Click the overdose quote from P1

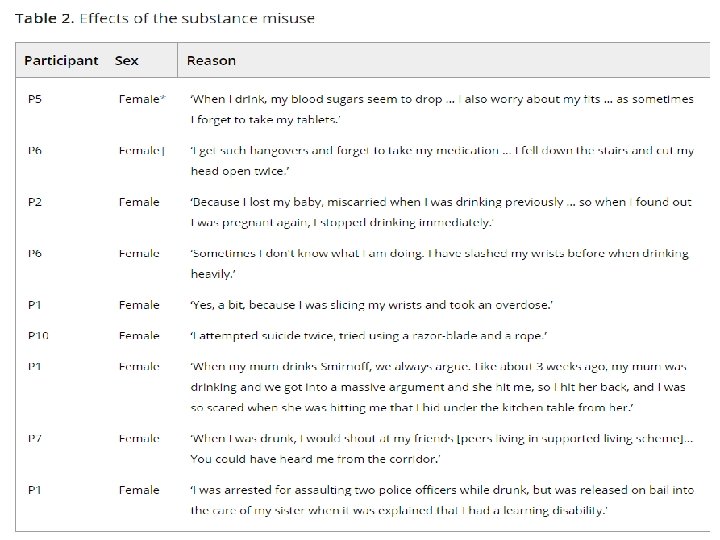[x=372, y=305]
